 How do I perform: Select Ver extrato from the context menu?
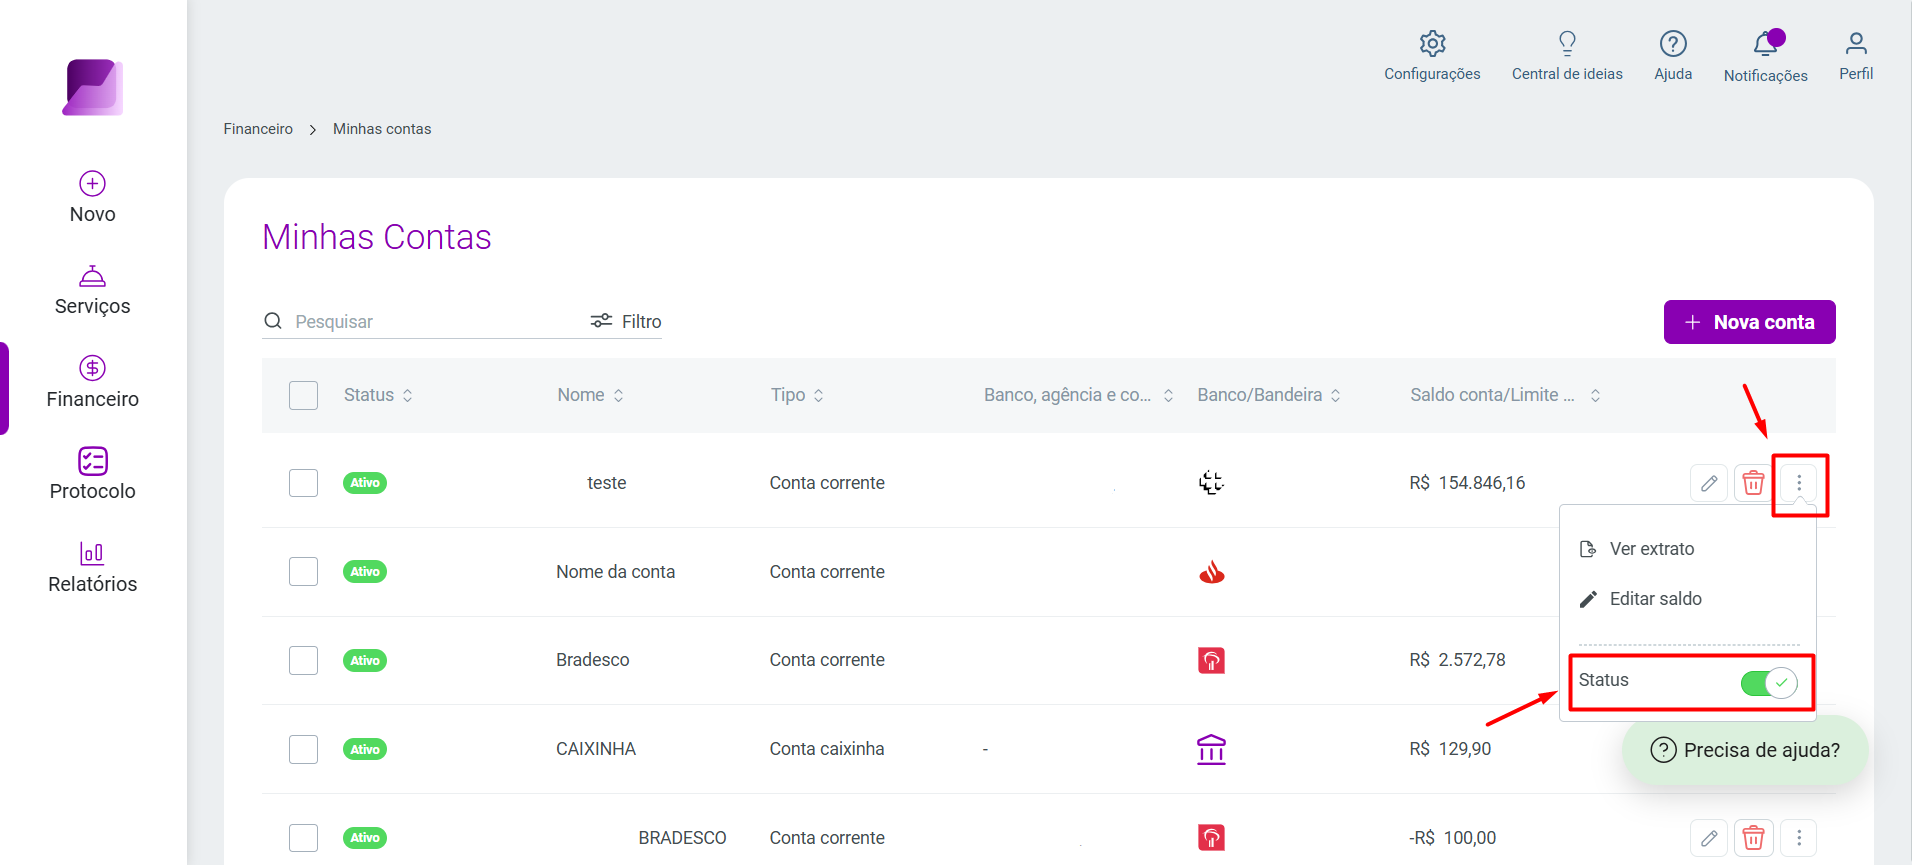(1652, 549)
